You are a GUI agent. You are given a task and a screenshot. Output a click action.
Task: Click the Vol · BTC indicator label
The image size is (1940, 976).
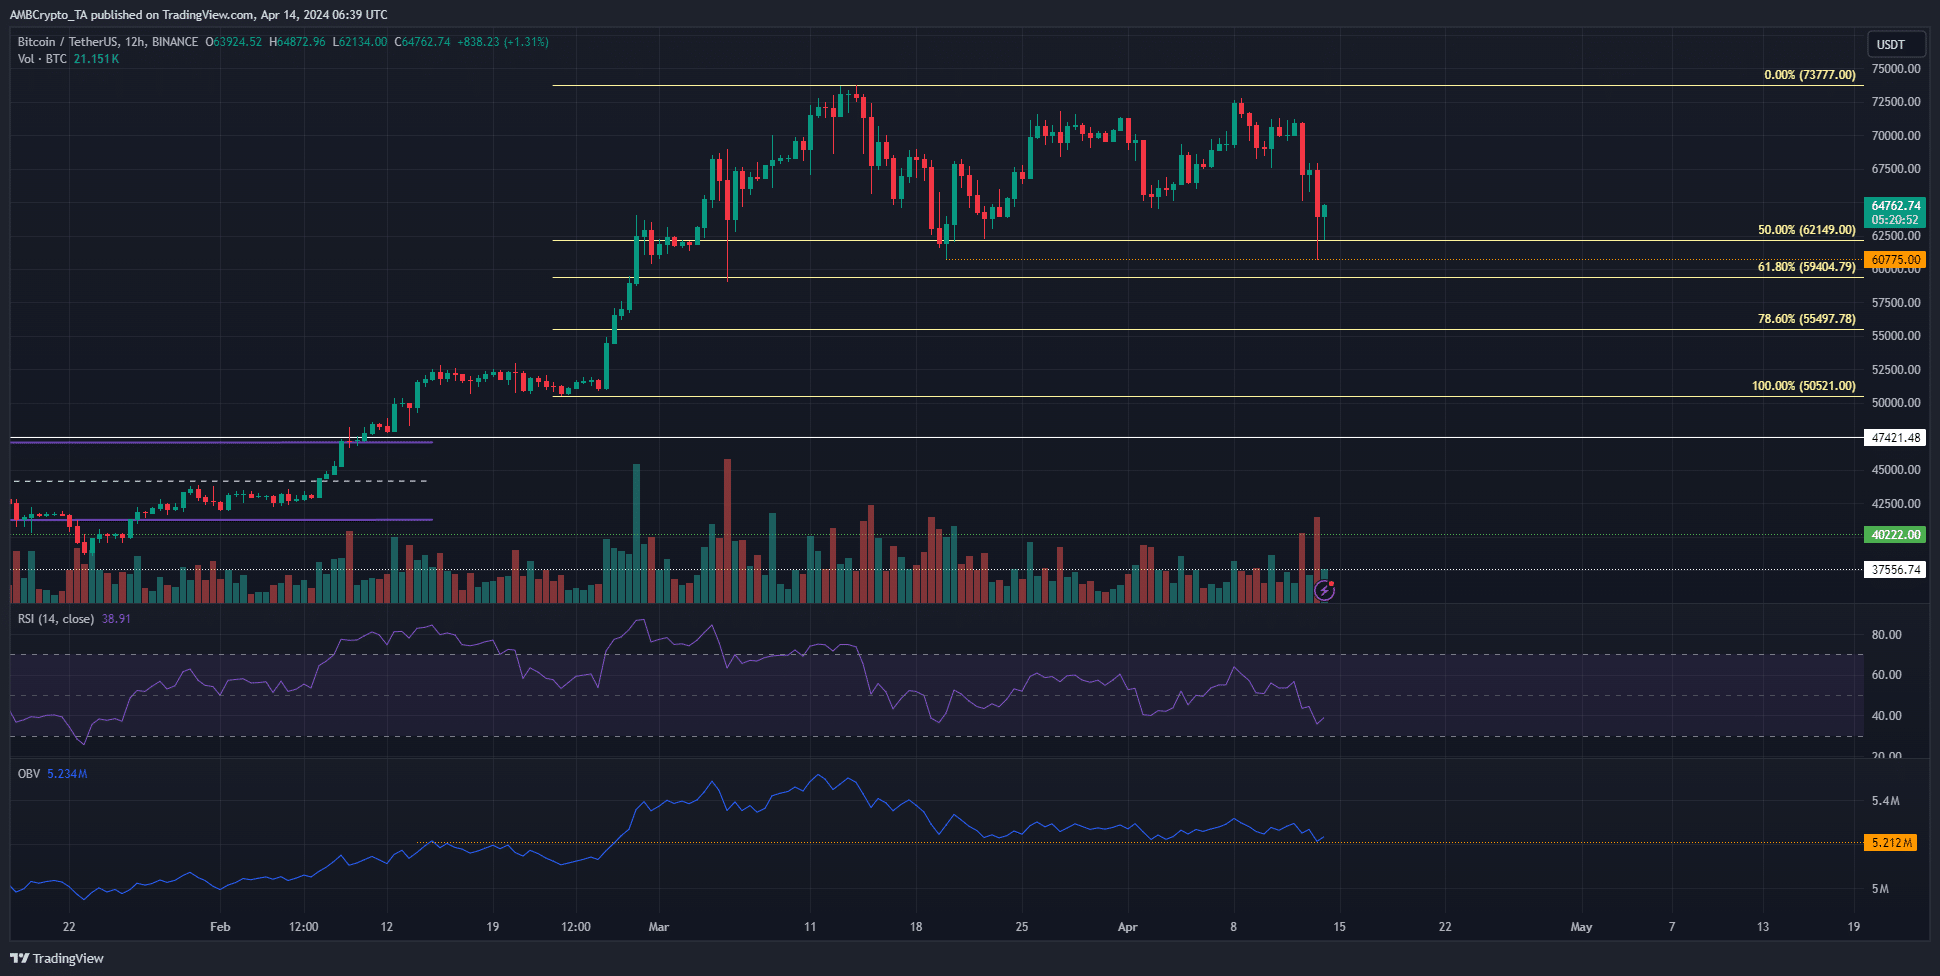point(42,59)
